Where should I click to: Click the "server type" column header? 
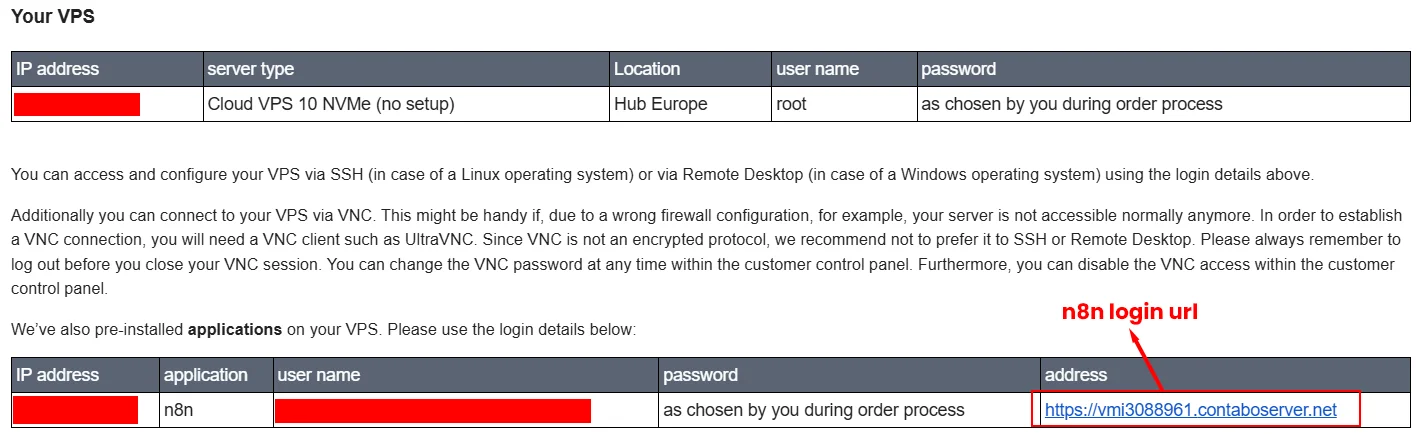(x=250, y=69)
